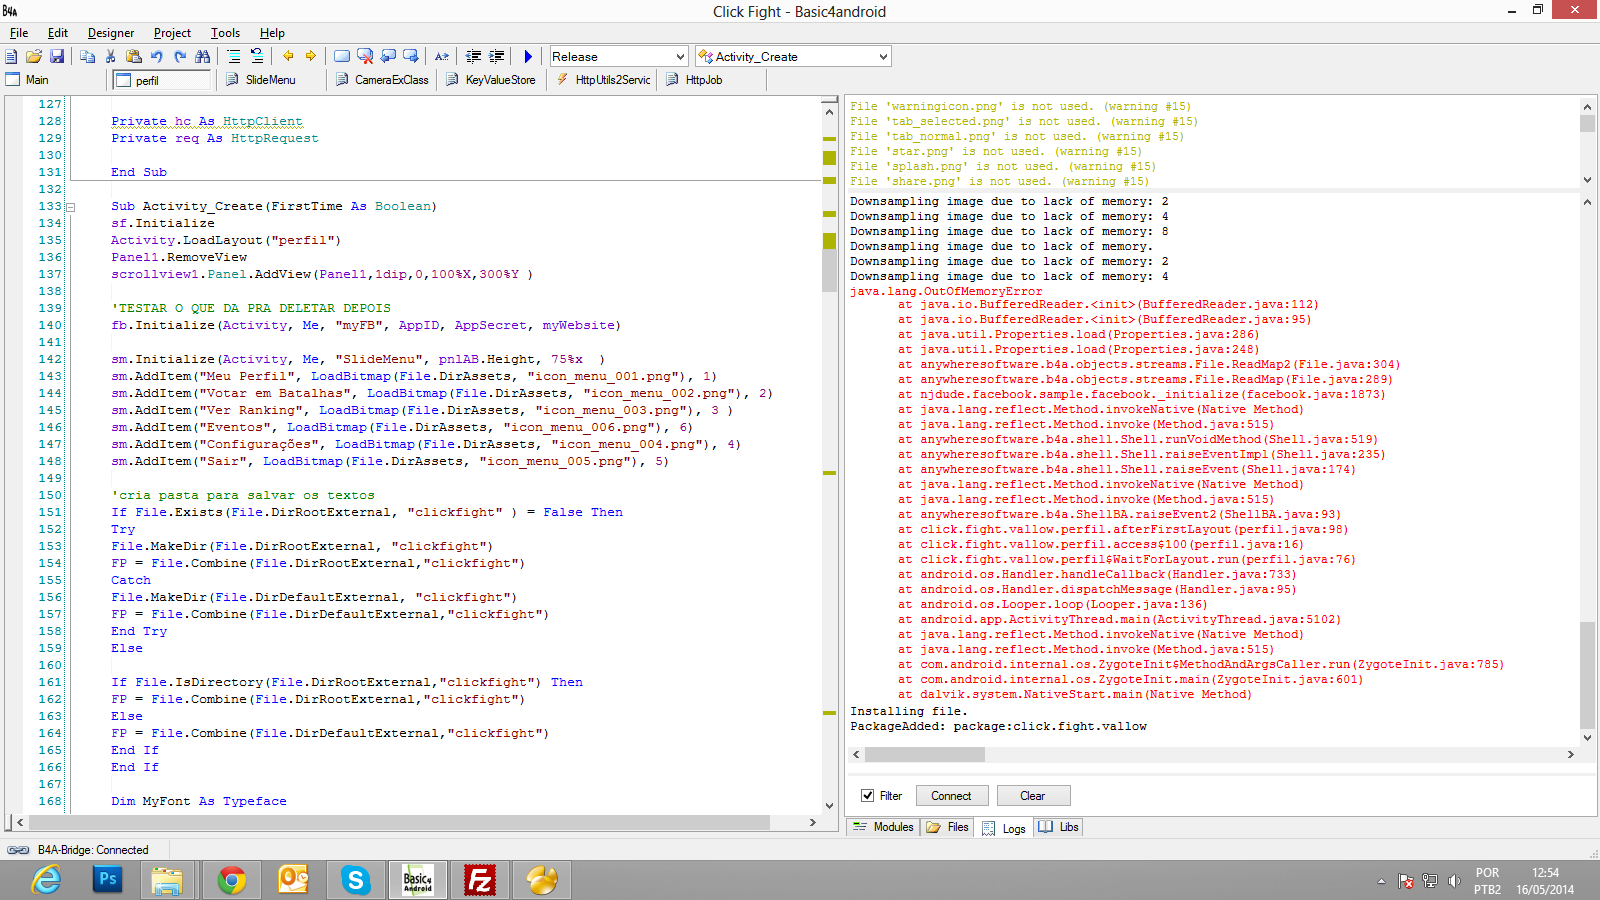Click the Undo toolbar icon
The image size is (1600, 900).
point(157,57)
